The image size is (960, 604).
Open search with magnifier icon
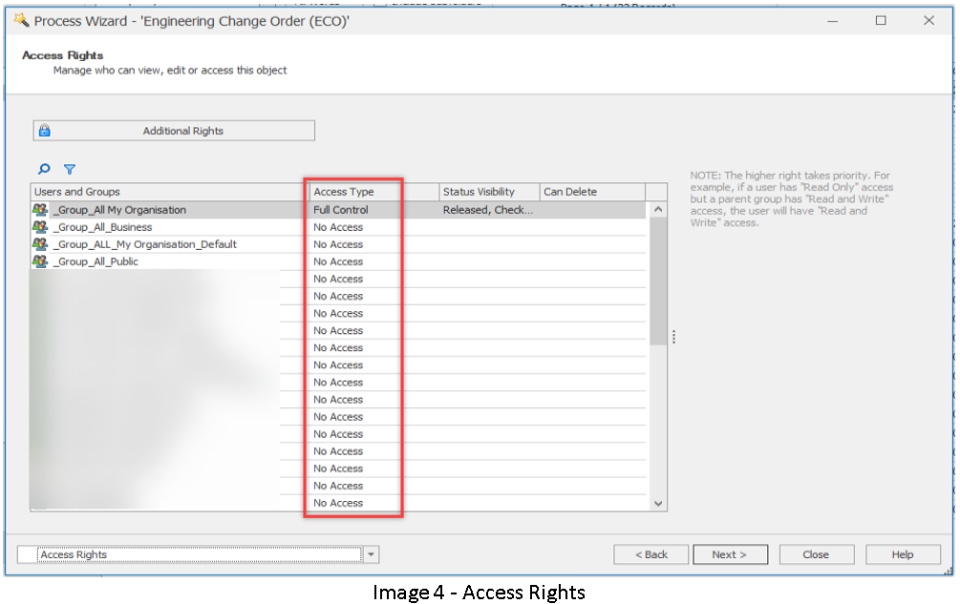point(45,169)
